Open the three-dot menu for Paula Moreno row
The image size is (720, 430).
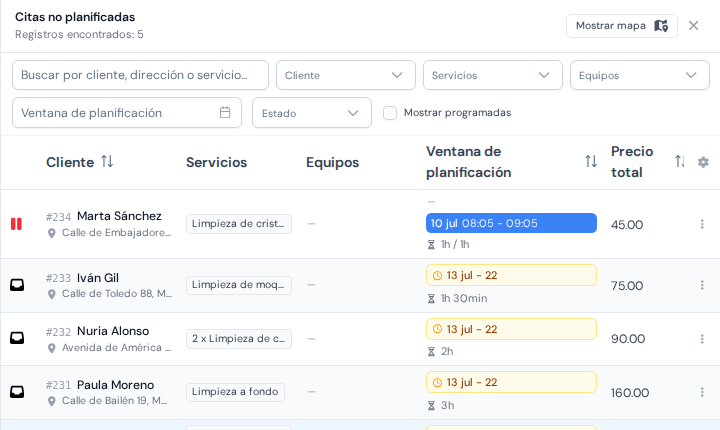click(702, 392)
